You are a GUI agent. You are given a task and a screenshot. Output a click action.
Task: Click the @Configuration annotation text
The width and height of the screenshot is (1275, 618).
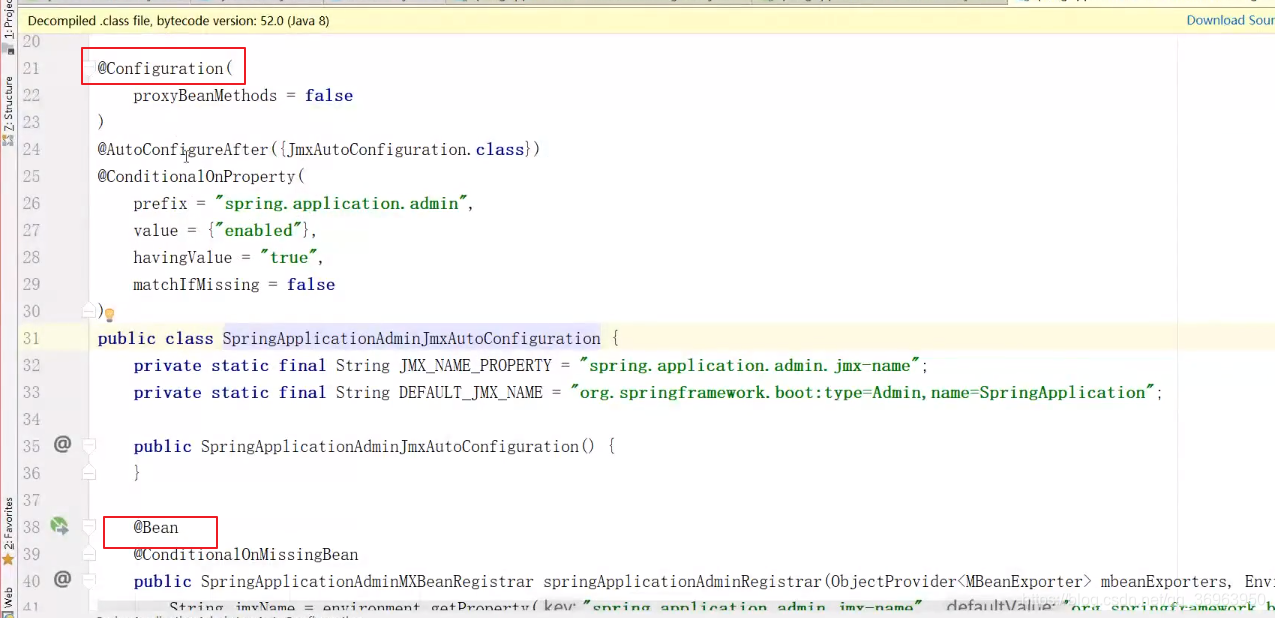point(160,68)
